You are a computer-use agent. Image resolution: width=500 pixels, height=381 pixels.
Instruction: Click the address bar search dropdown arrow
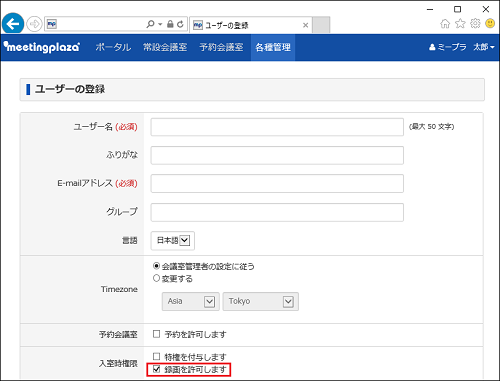pos(160,24)
